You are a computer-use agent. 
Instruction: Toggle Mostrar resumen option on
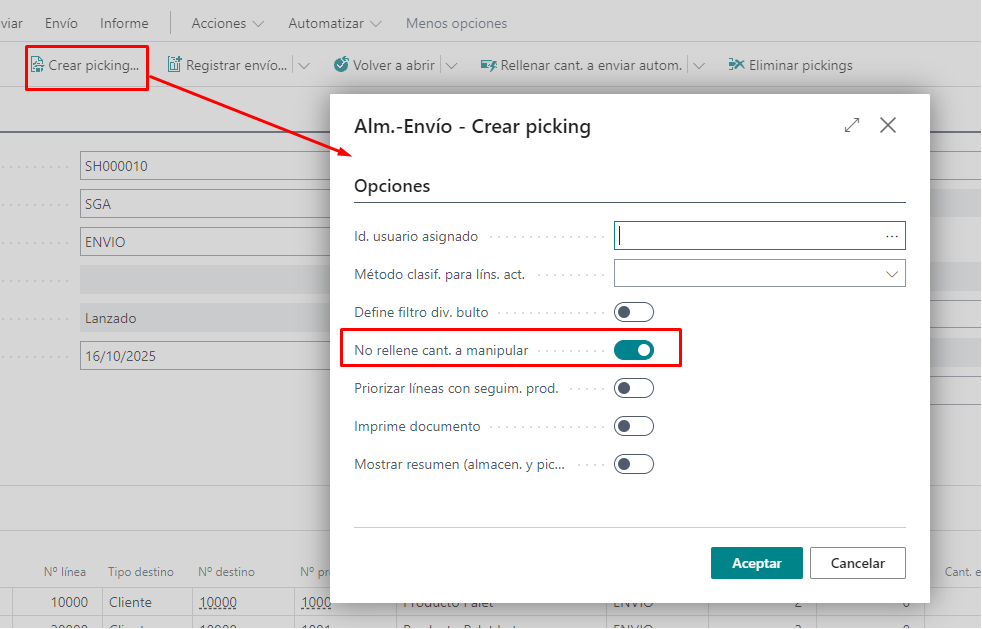[633, 464]
